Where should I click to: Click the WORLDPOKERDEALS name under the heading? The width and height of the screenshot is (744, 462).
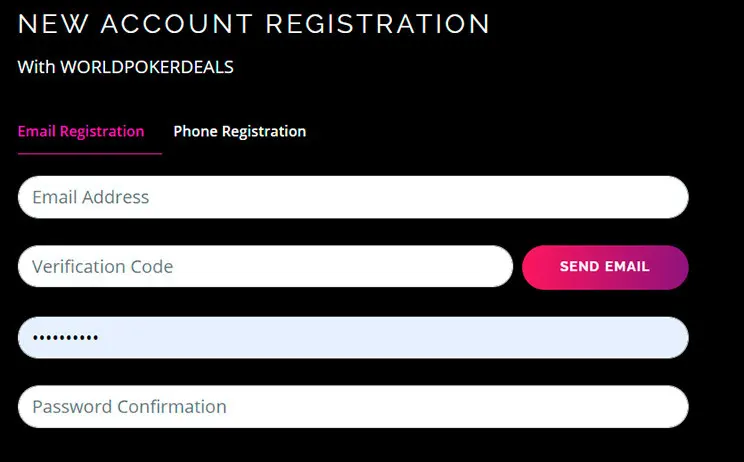146,68
